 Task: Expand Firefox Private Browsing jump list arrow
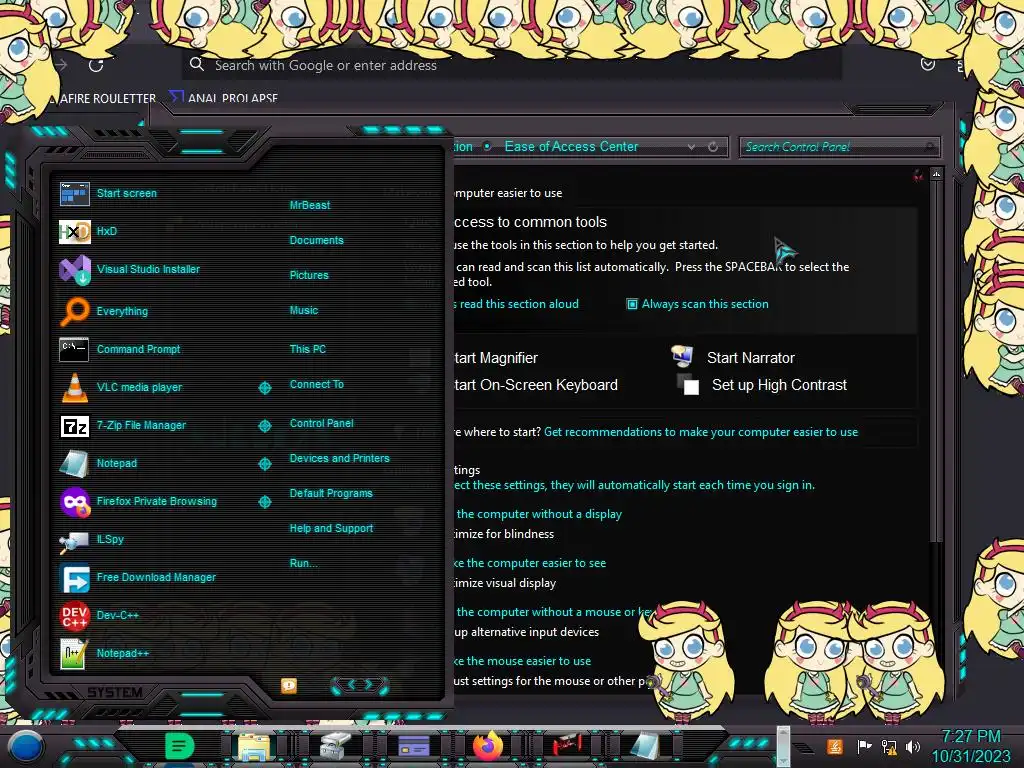[x=264, y=502]
